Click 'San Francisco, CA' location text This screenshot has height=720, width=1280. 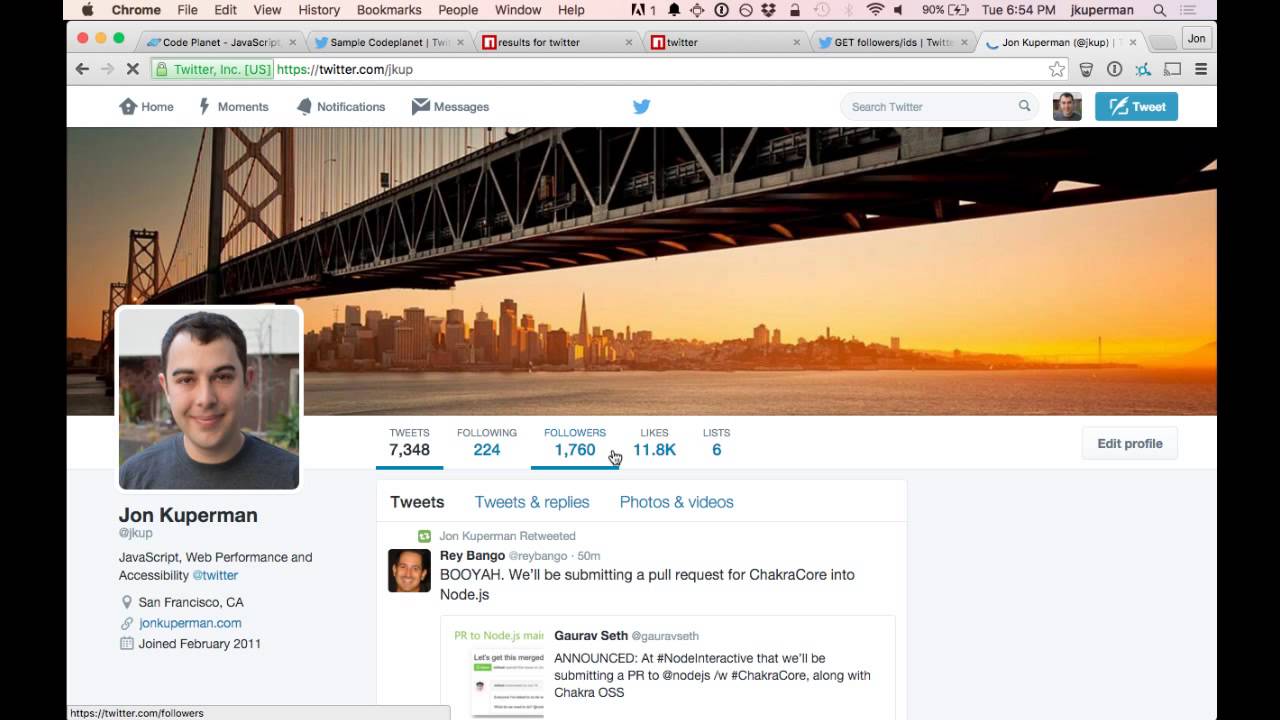191,602
